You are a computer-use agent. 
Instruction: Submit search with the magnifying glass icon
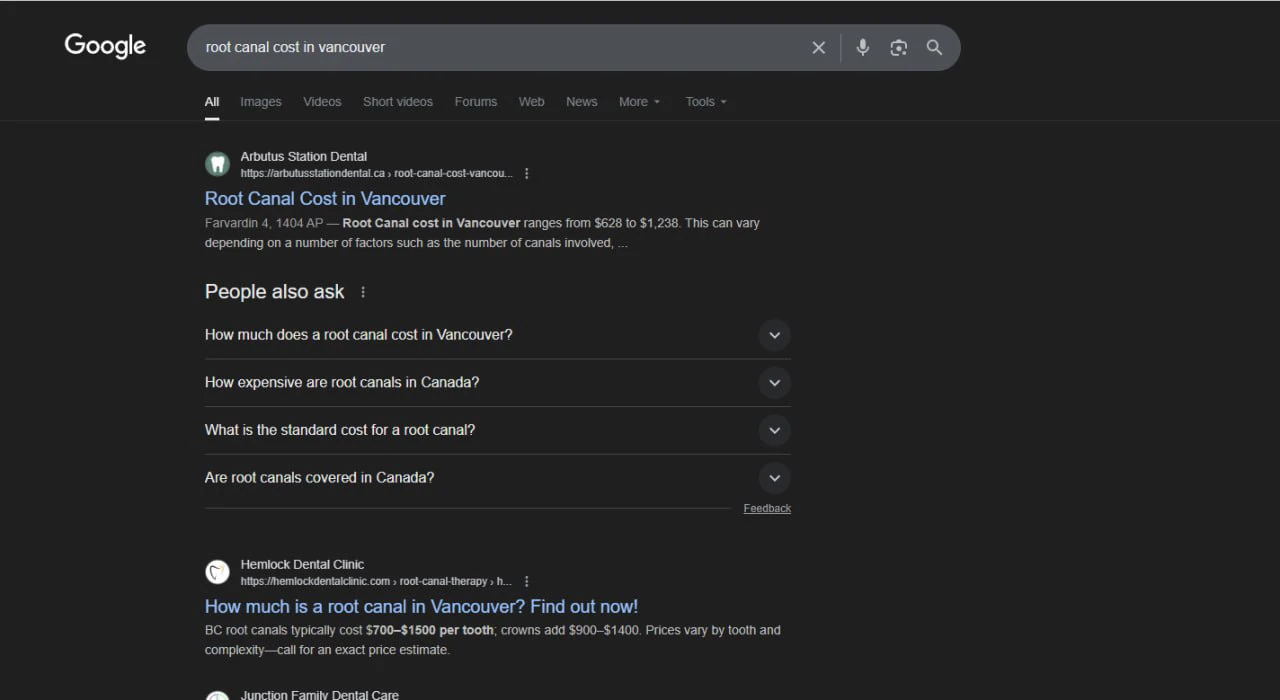[x=934, y=47]
